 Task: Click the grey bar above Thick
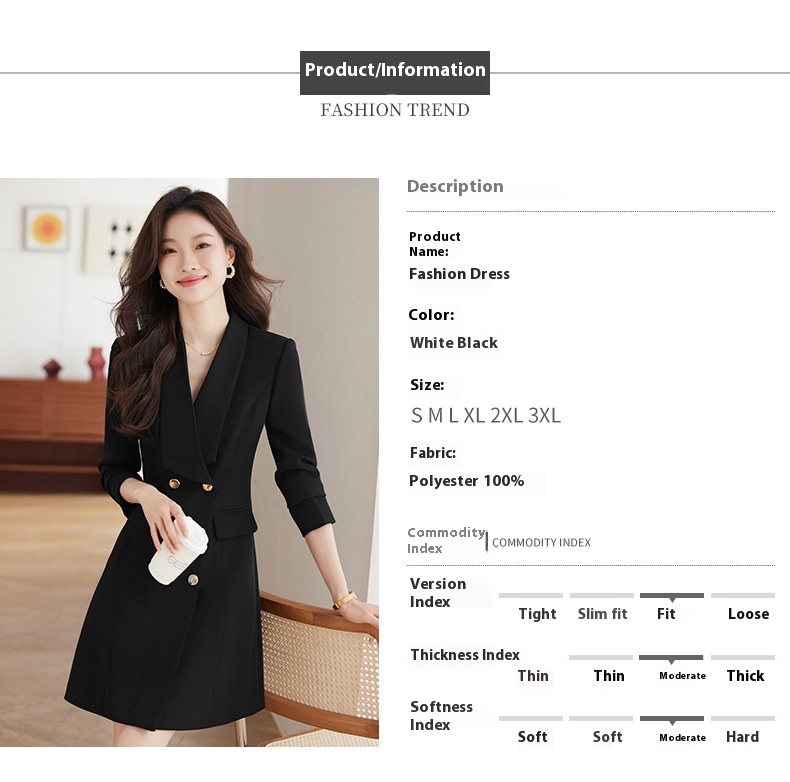743,658
